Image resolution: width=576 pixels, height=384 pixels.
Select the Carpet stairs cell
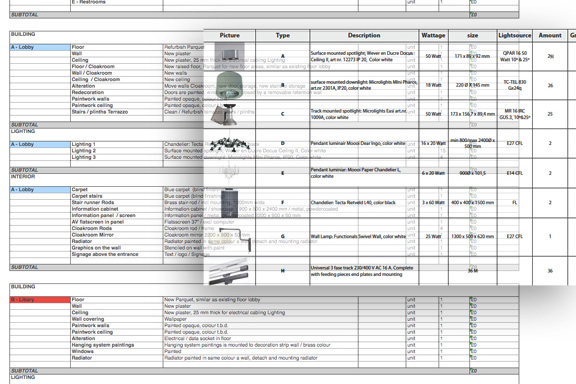tap(117, 196)
